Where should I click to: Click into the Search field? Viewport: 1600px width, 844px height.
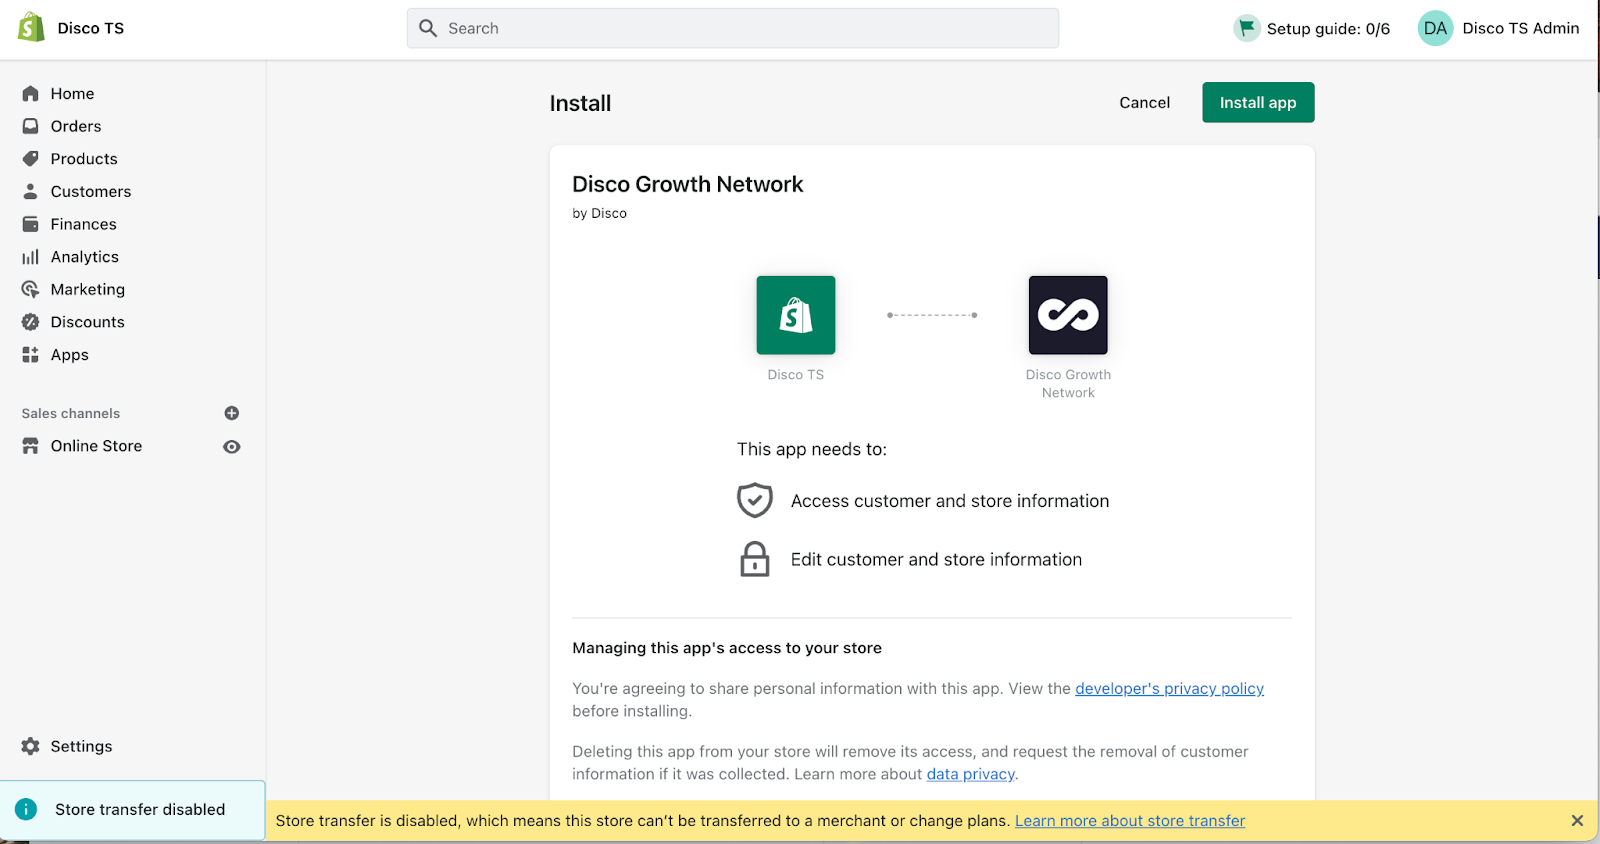click(733, 28)
